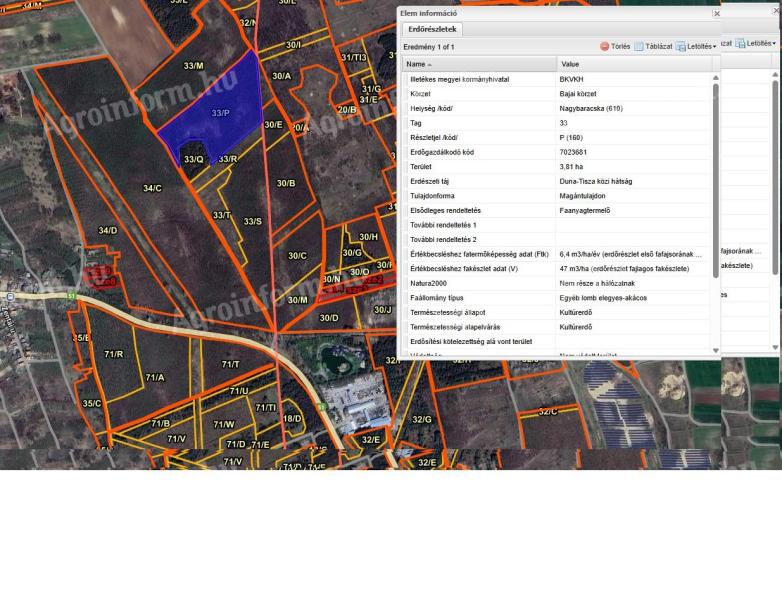This screenshot has height=600, width=782.
Task: Click the 35/C parcel label
Action: pyautogui.click(x=92, y=403)
